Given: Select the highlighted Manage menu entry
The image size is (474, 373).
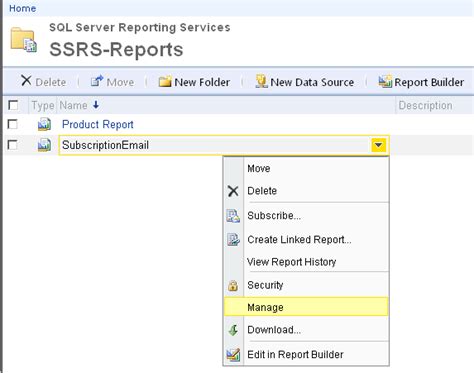Looking at the screenshot, I should click(306, 307).
